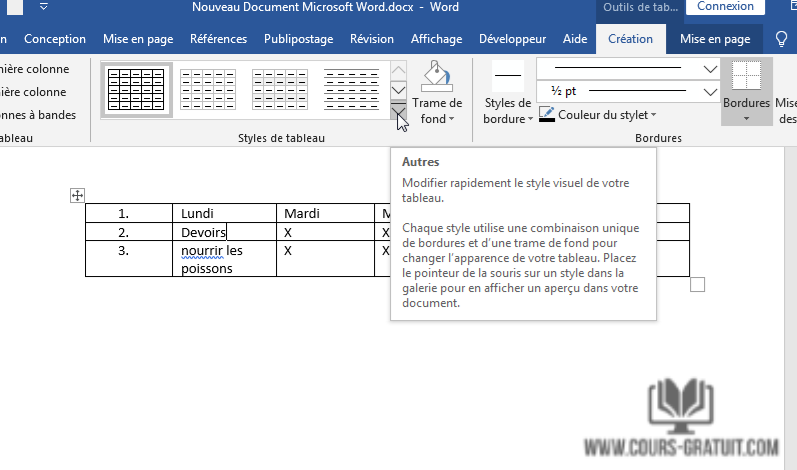The width and height of the screenshot is (797, 470).
Task: Click the table move handle icon
Action: [77, 196]
